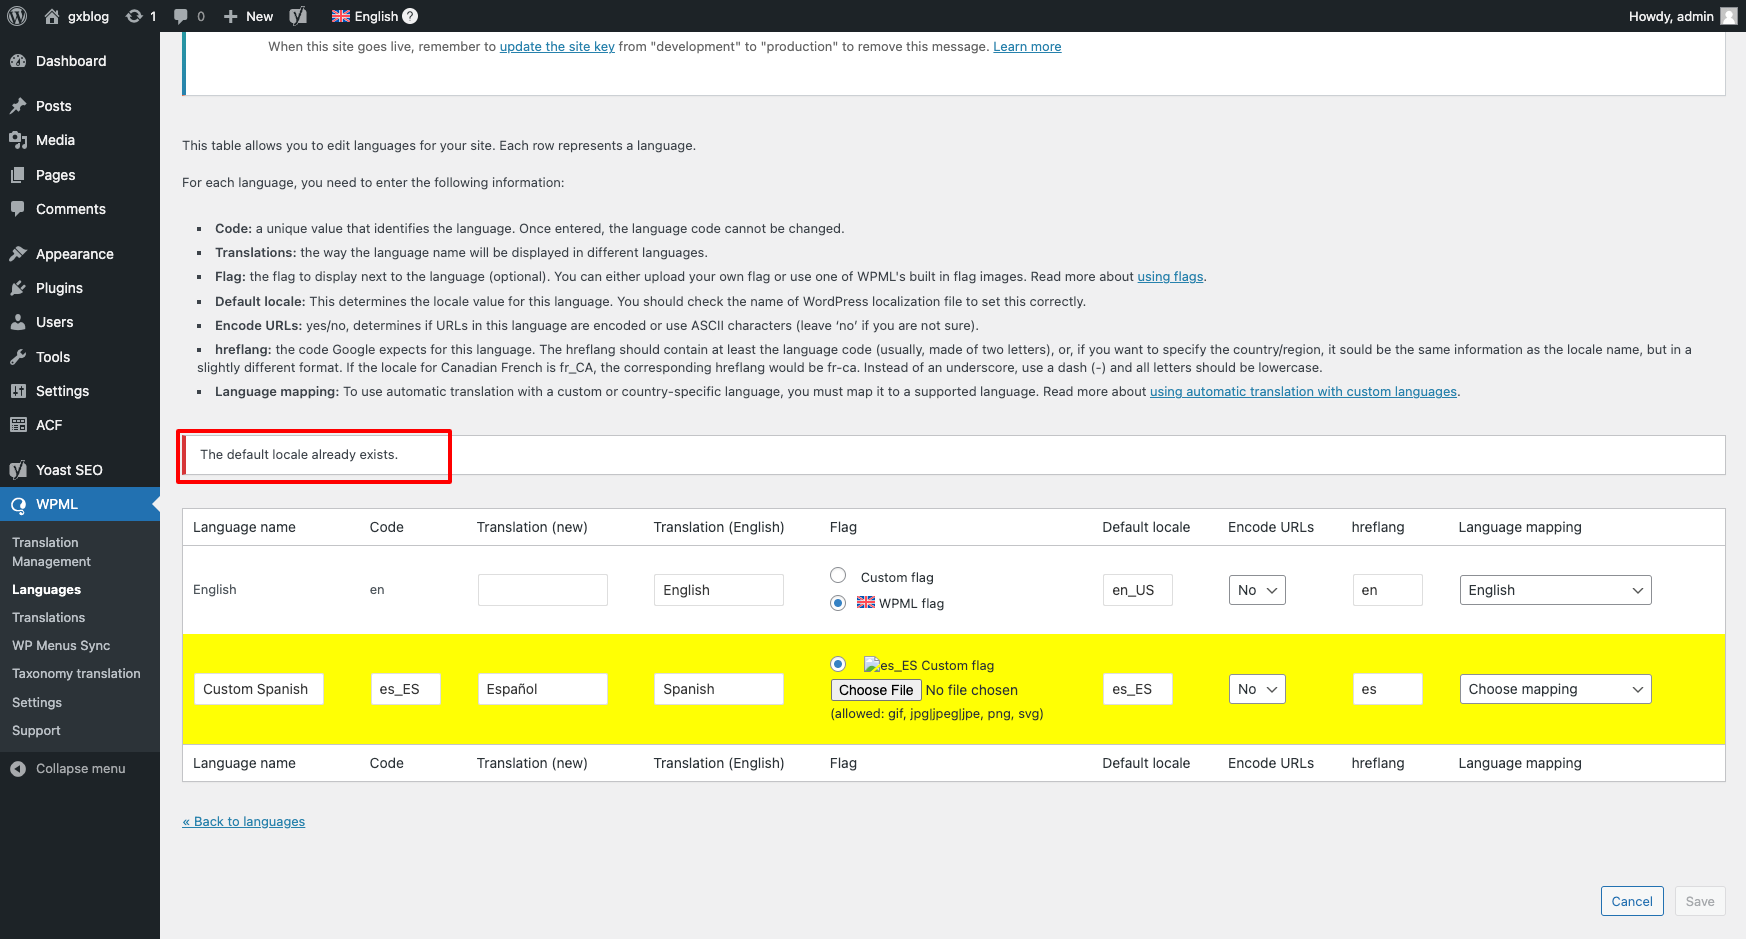Follow the Back to languages link
Viewport: 1746px width, 939px height.
click(244, 822)
